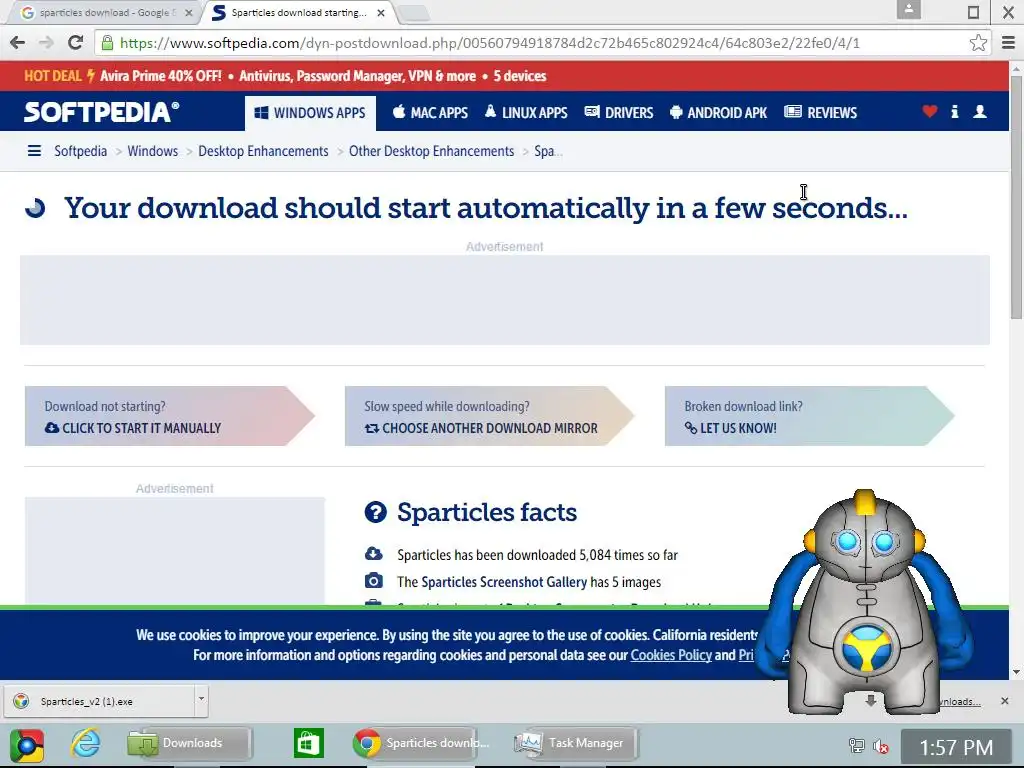Click the Chrome user profile icon
The image size is (1024, 768).
pyautogui.click(x=908, y=10)
